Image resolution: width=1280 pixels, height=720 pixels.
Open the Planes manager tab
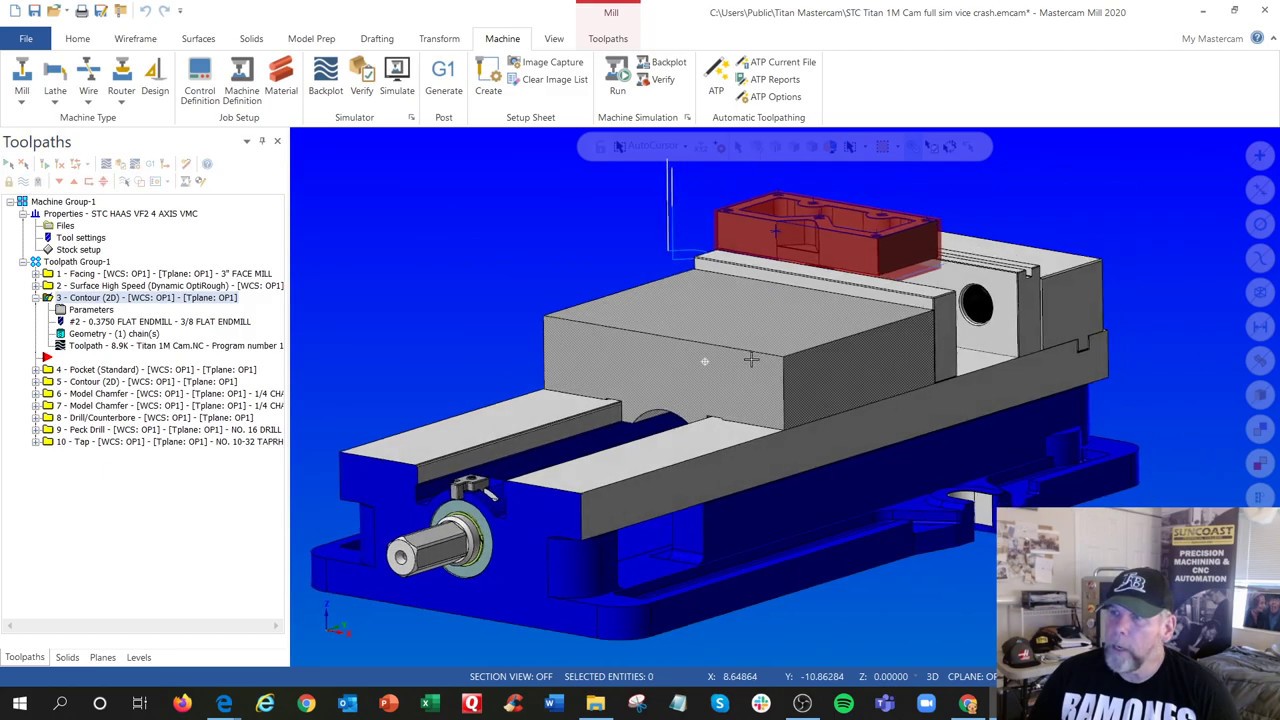click(102, 657)
